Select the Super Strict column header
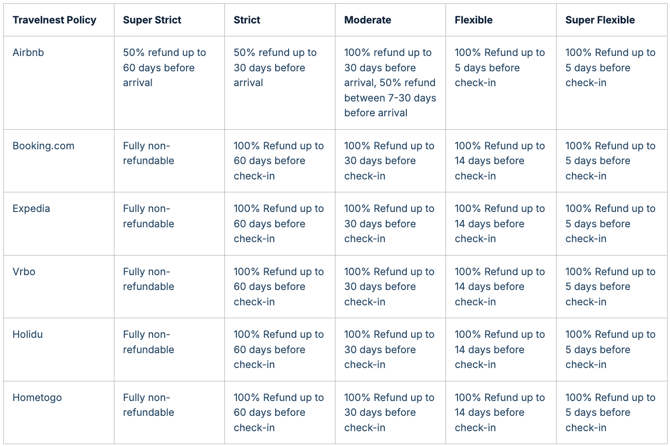This screenshot has height=446, width=670. (x=152, y=20)
